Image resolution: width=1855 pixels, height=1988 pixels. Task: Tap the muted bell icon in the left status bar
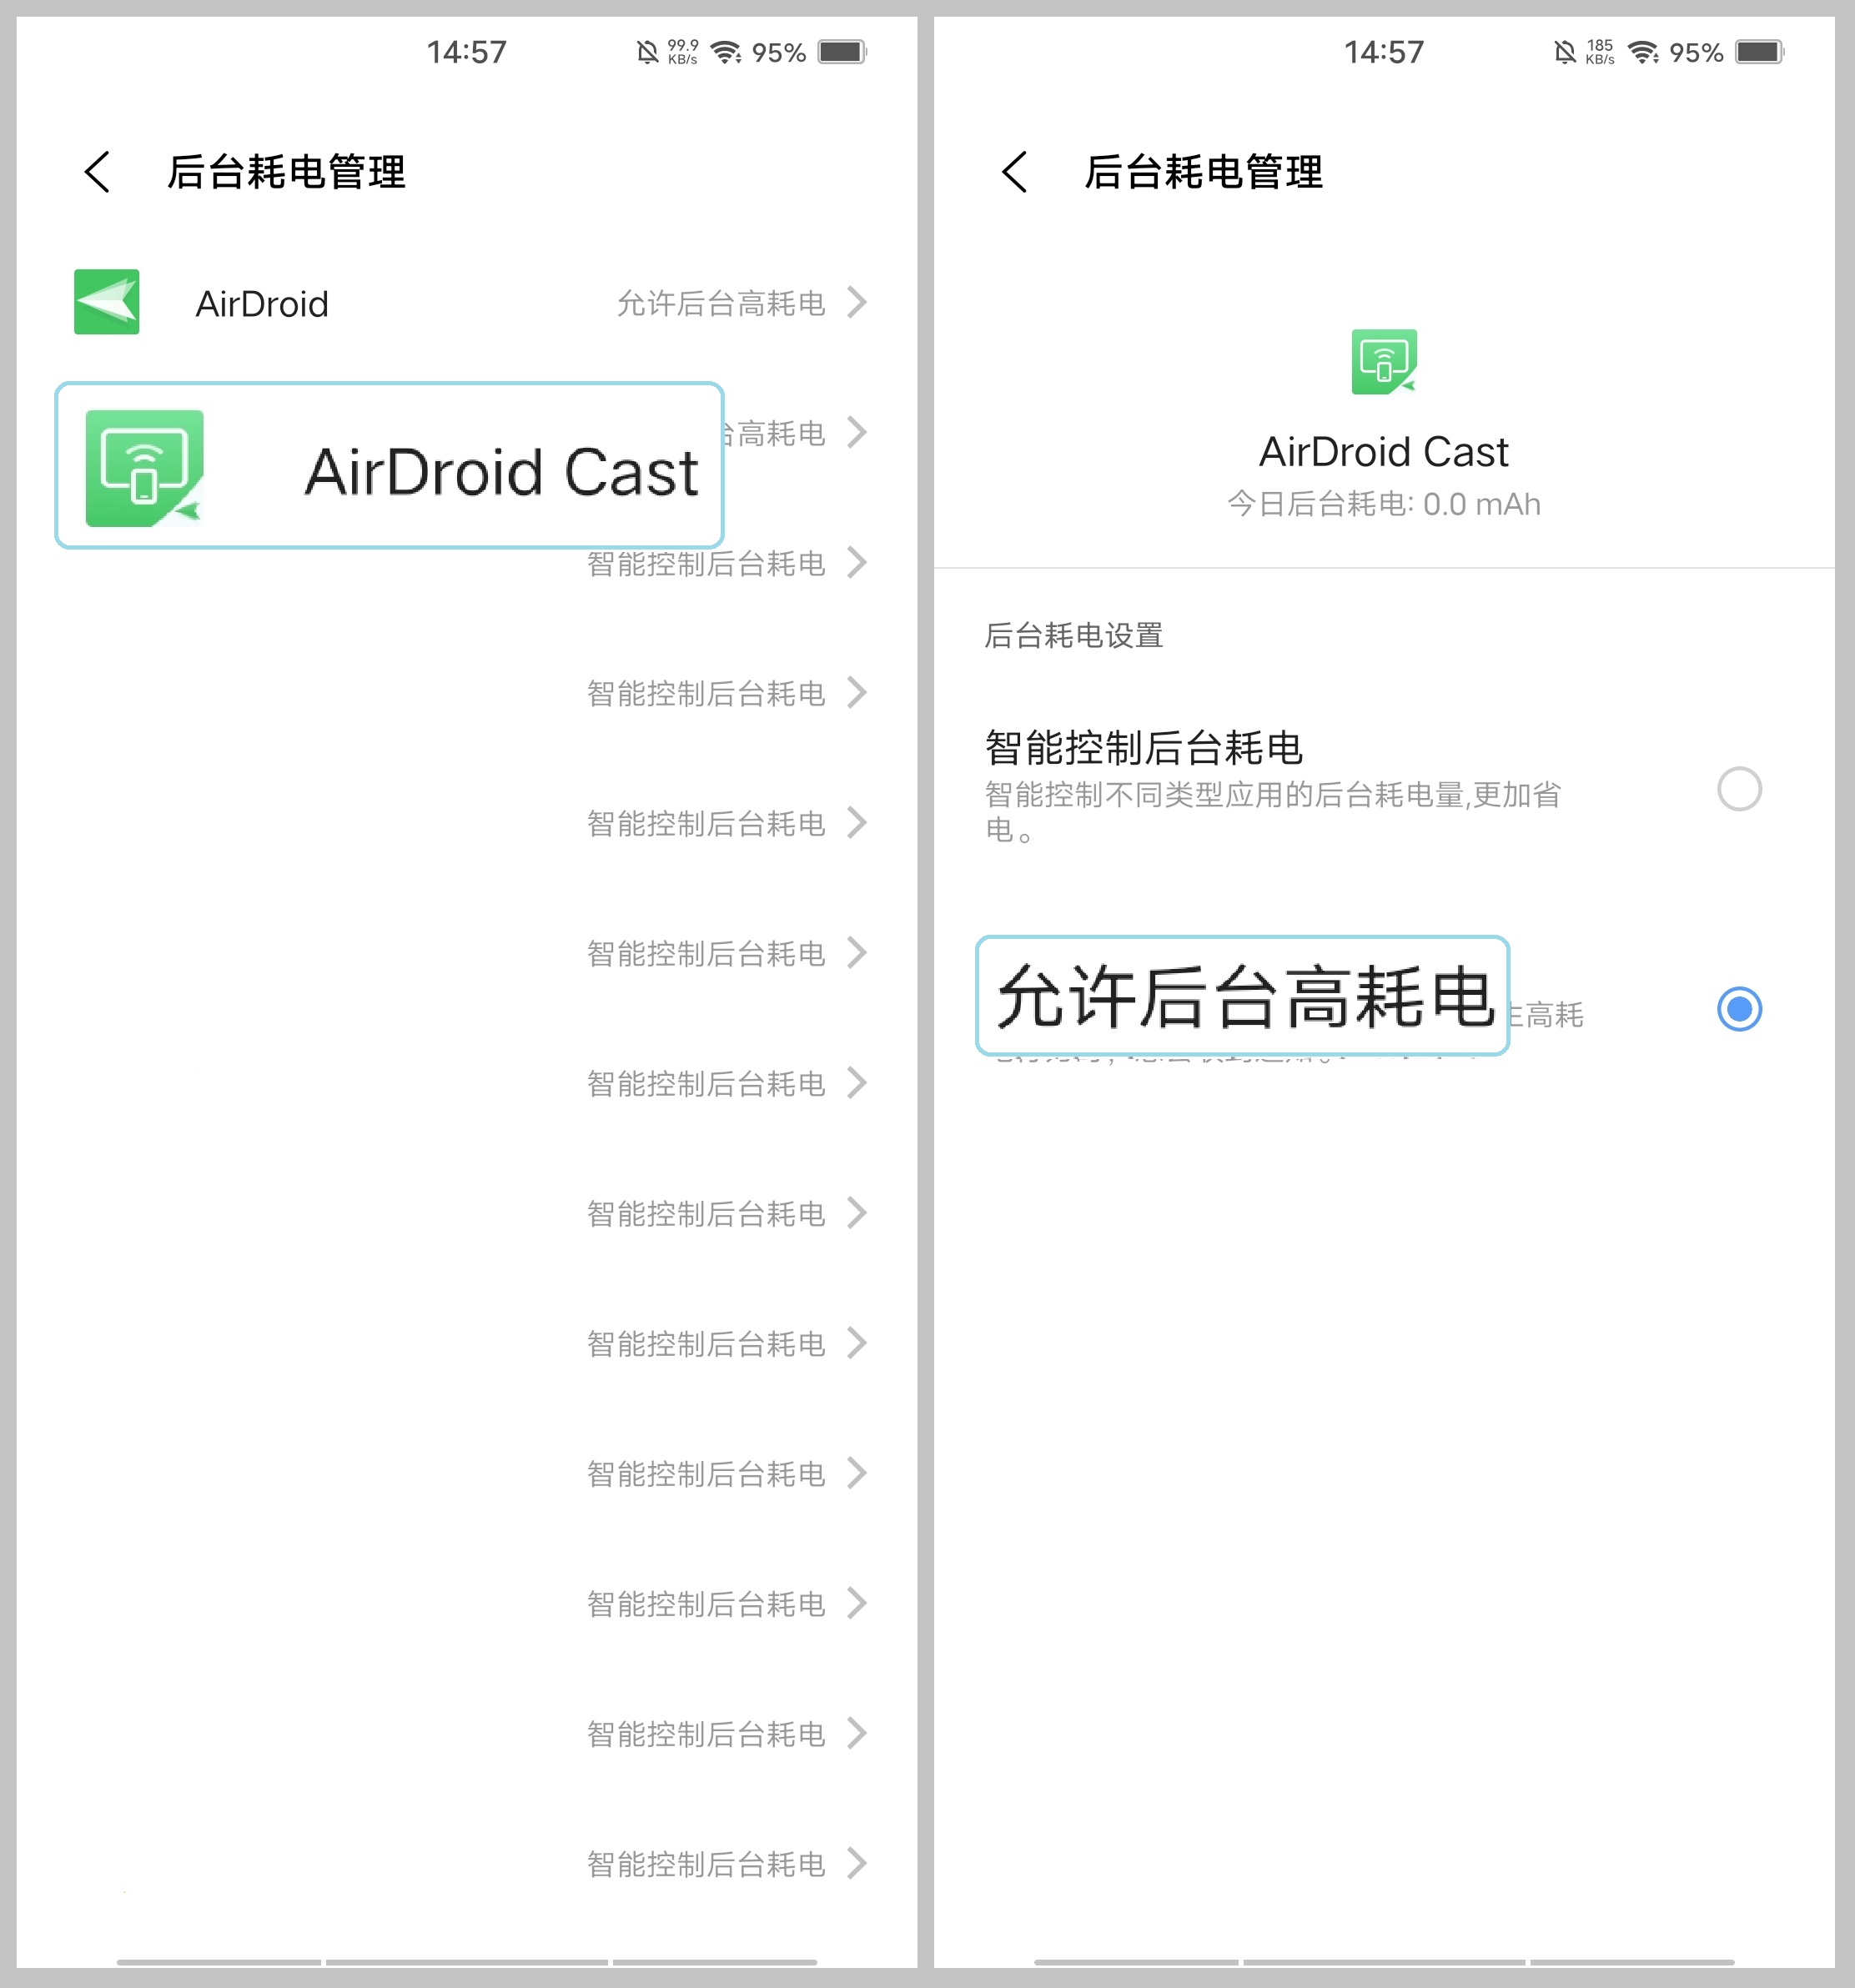pyautogui.click(x=648, y=52)
